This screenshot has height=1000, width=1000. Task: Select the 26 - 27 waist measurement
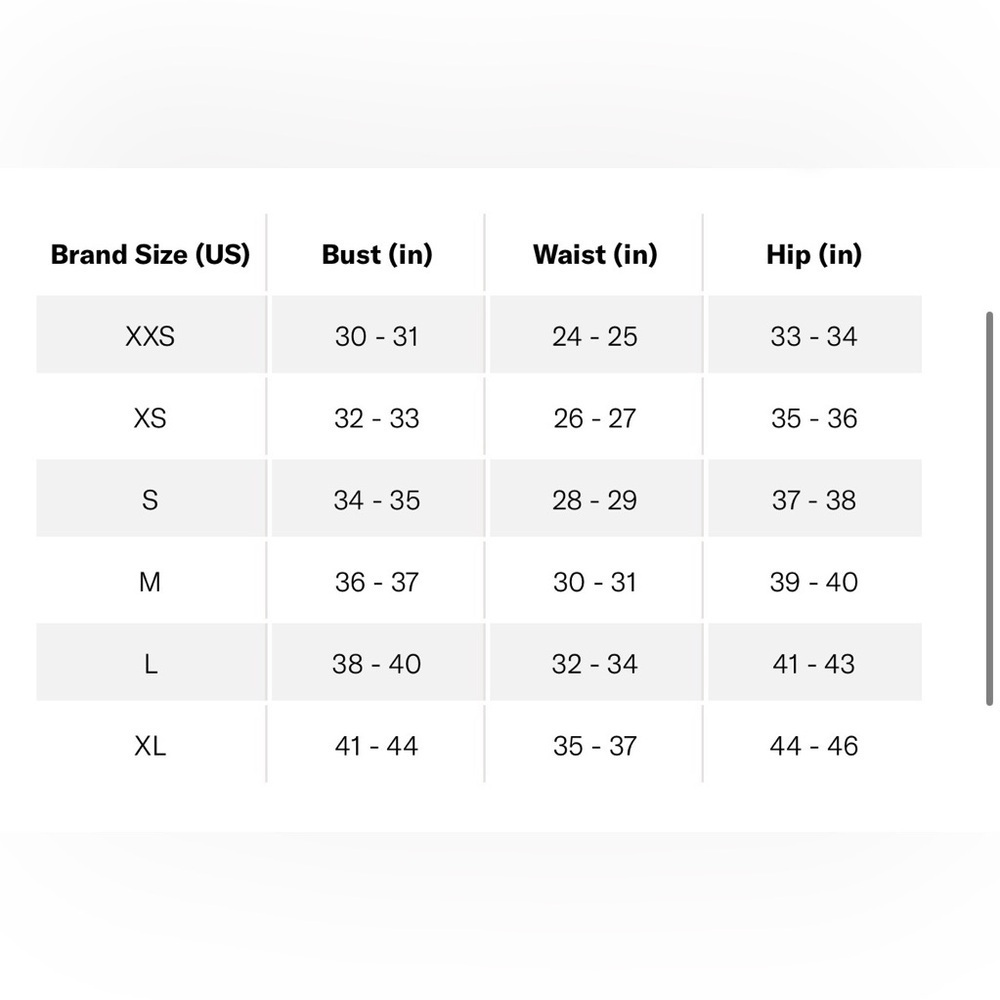tap(595, 418)
